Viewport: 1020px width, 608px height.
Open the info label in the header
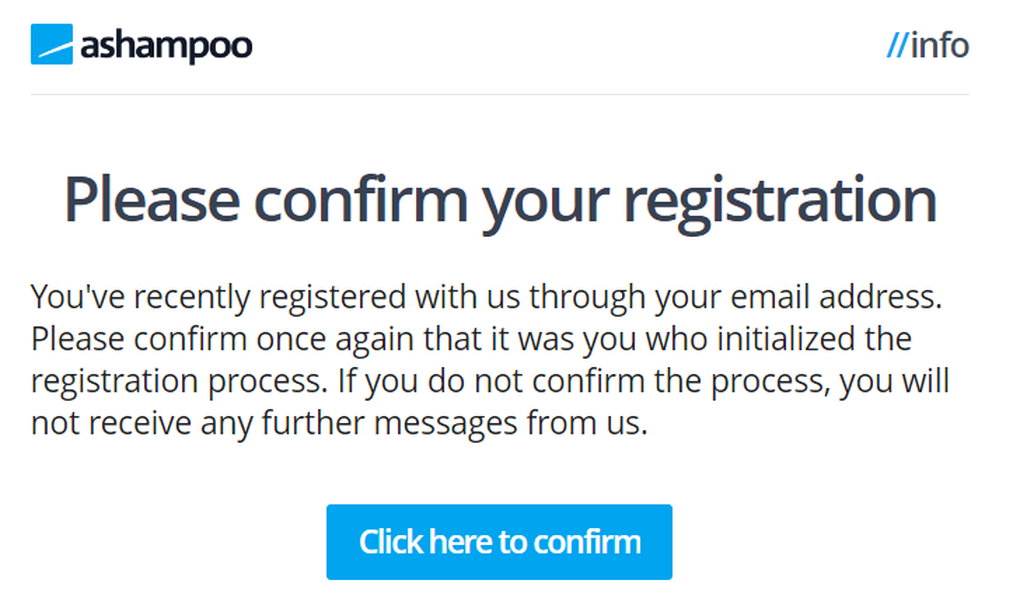point(940,45)
